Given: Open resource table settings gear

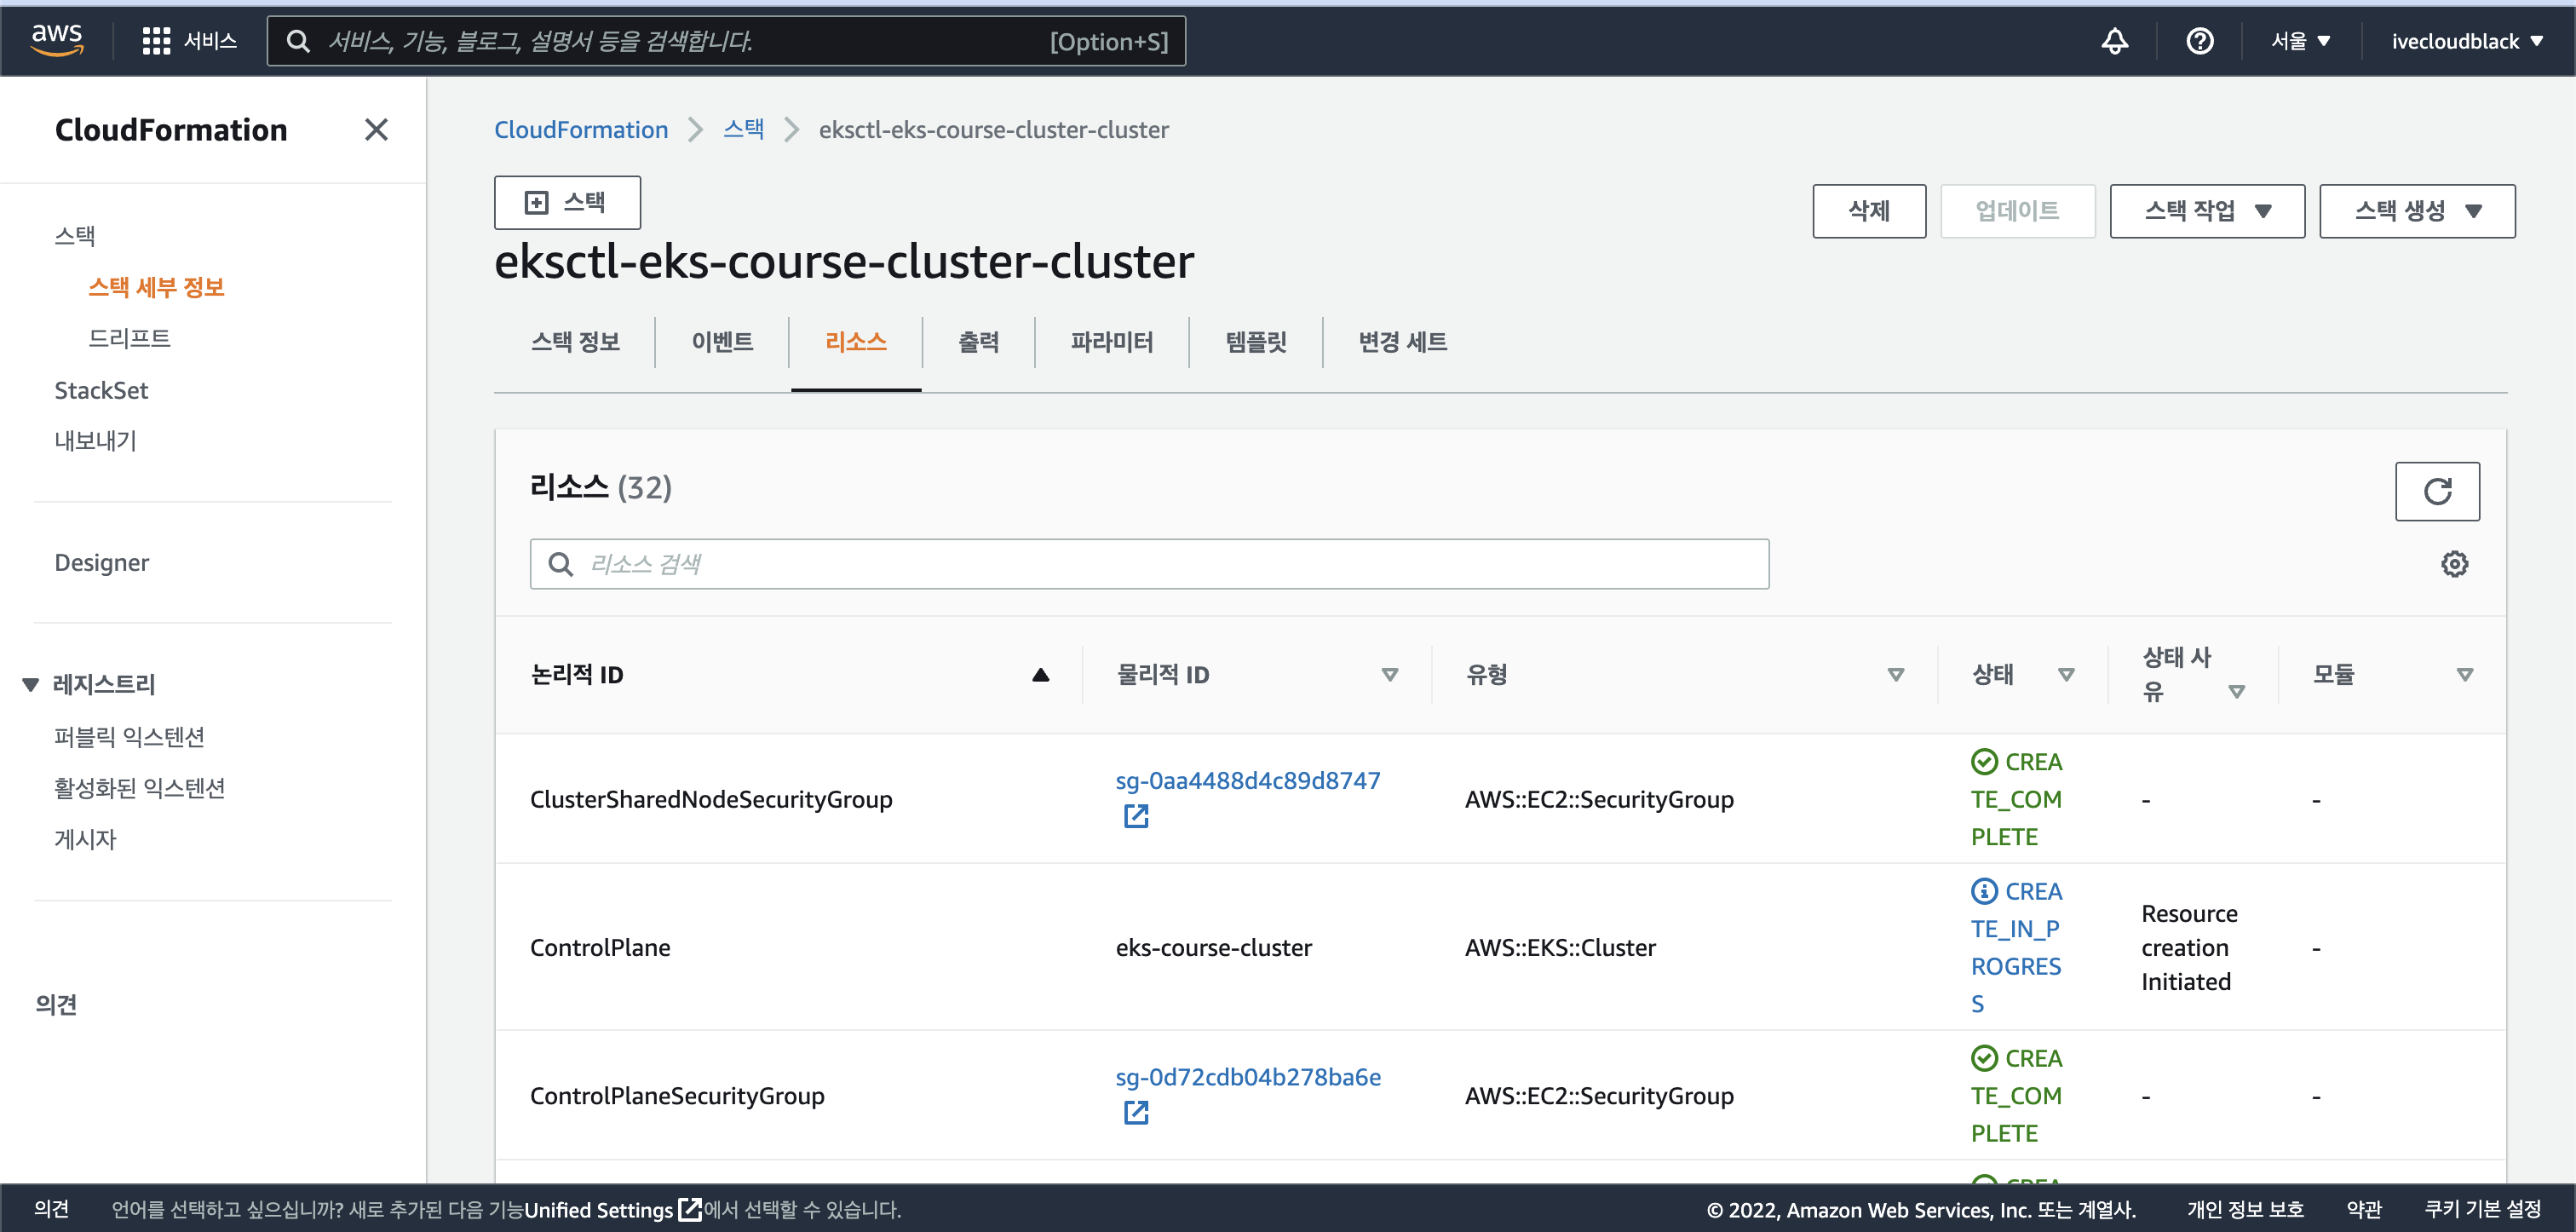Looking at the screenshot, I should (x=2454, y=564).
